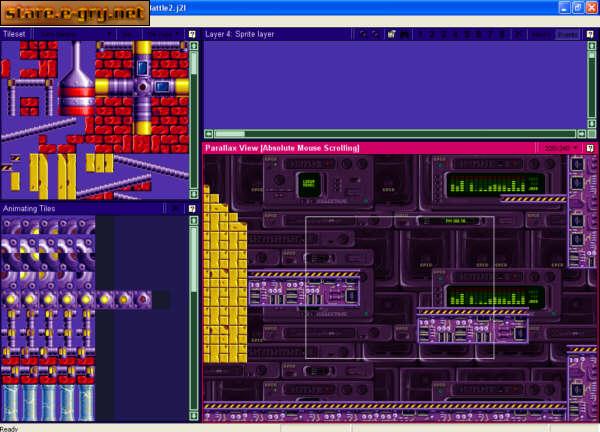The height and width of the screenshot is (432, 600).
Task: Click the small button in Animating Tiles header
Action: [175, 209]
